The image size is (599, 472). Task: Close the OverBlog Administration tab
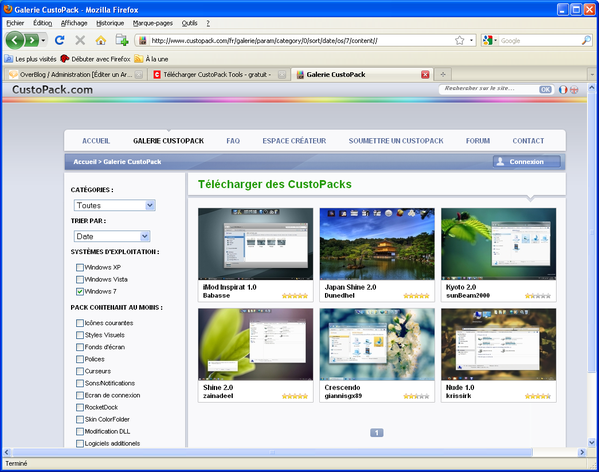pyautogui.click(x=139, y=74)
